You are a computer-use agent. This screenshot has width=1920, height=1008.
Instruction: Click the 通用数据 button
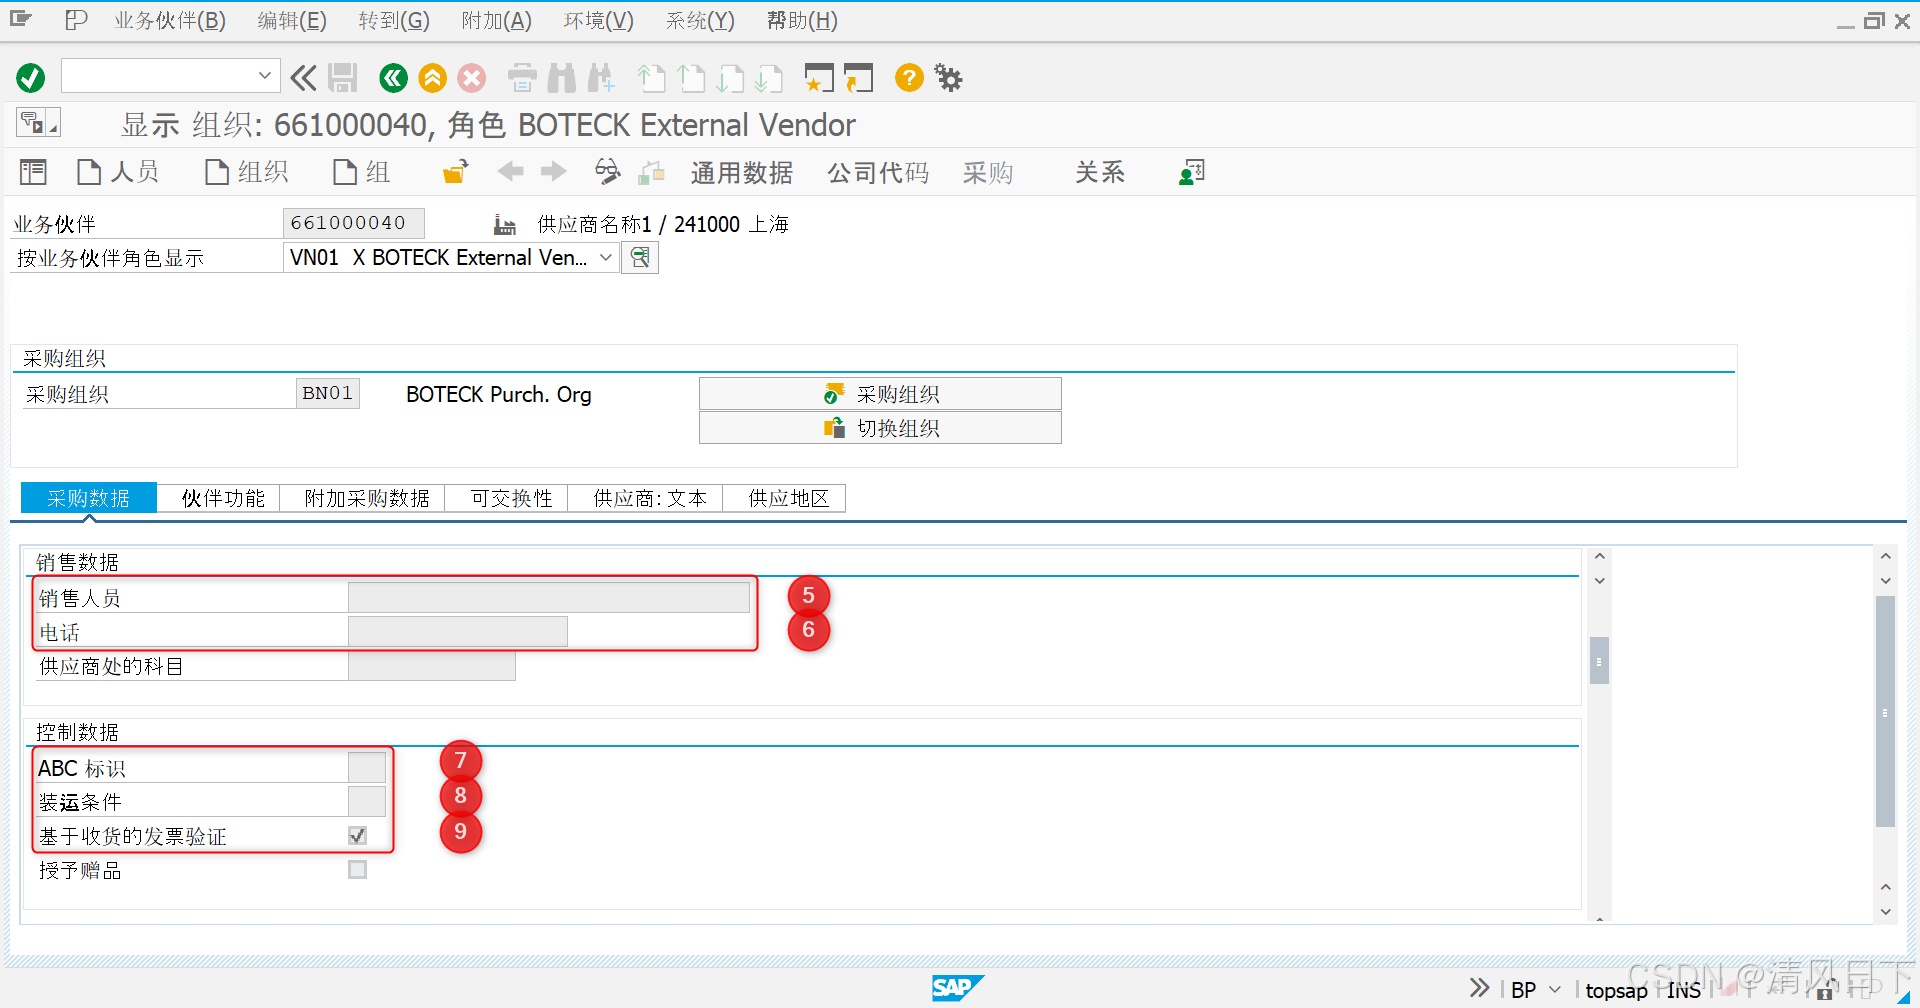(x=742, y=172)
